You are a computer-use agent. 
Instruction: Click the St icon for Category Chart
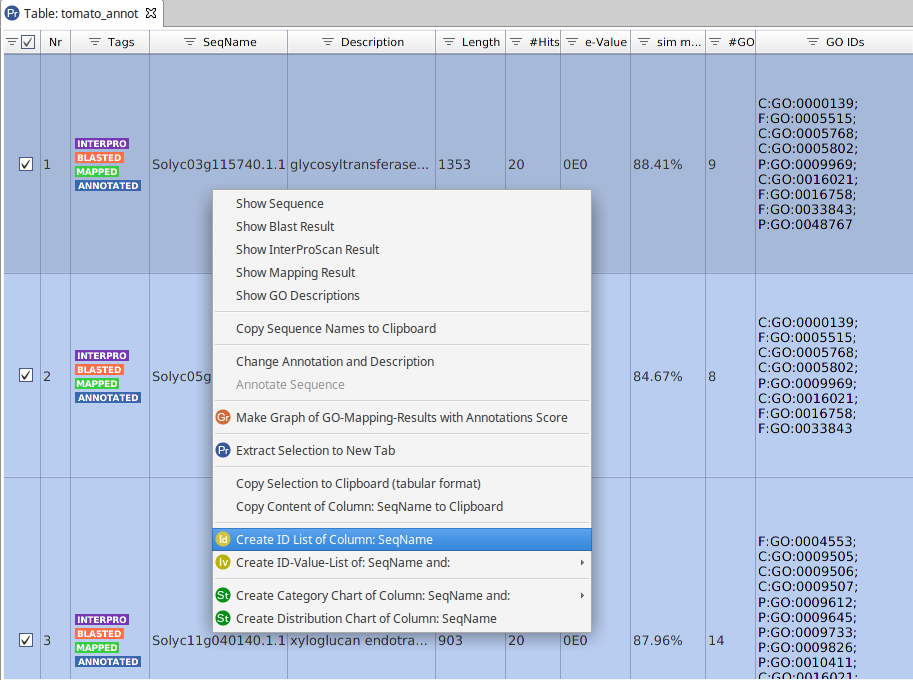[223, 596]
